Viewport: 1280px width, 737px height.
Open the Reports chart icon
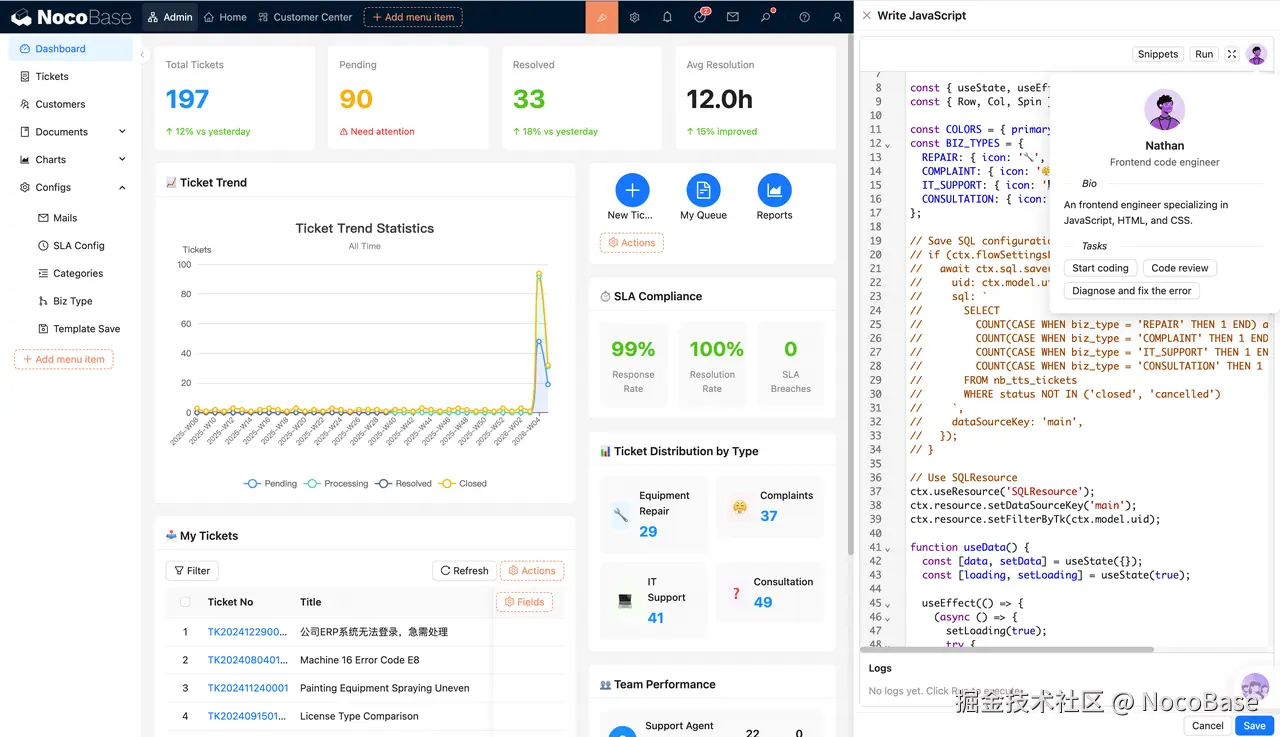click(x=774, y=190)
